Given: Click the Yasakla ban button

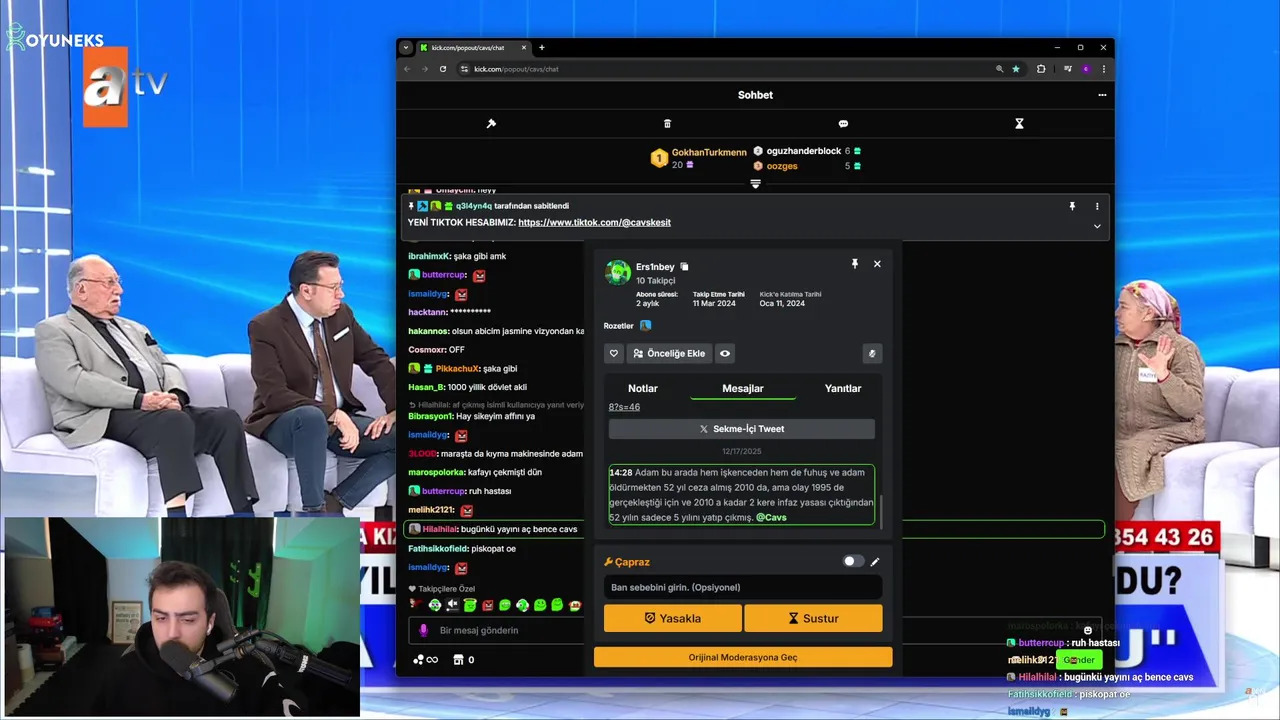Looking at the screenshot, I should (x=673, y=618).
